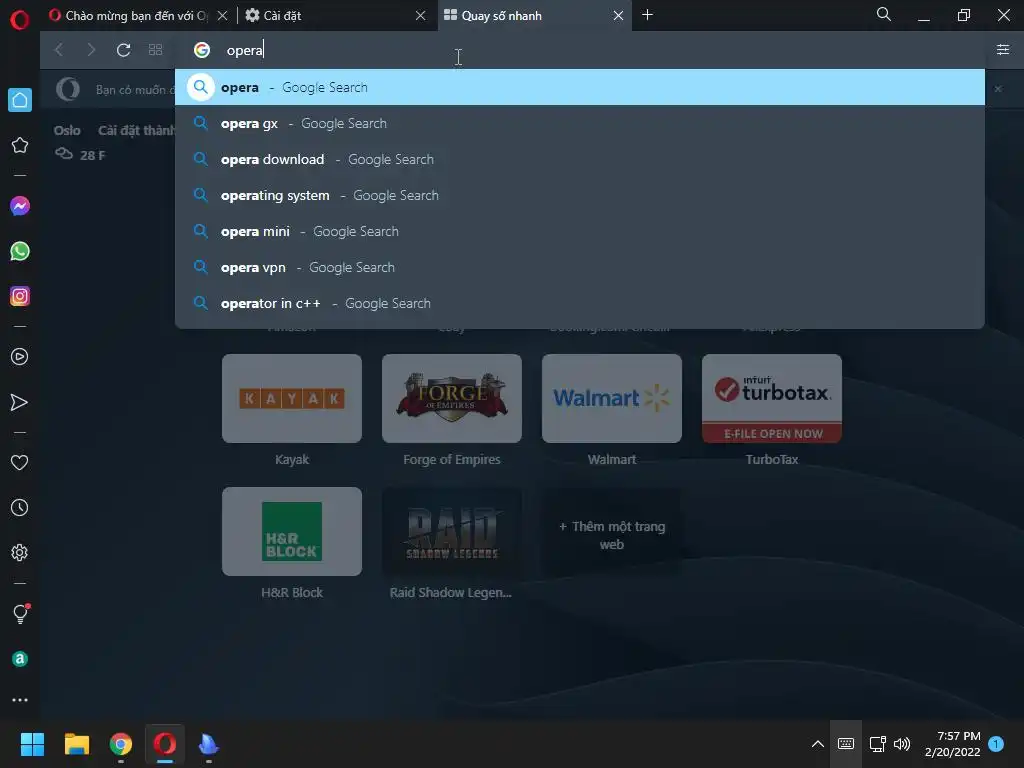
Task: Select the 'operator in c++' suggestion
Action: (x=580, y=303)
